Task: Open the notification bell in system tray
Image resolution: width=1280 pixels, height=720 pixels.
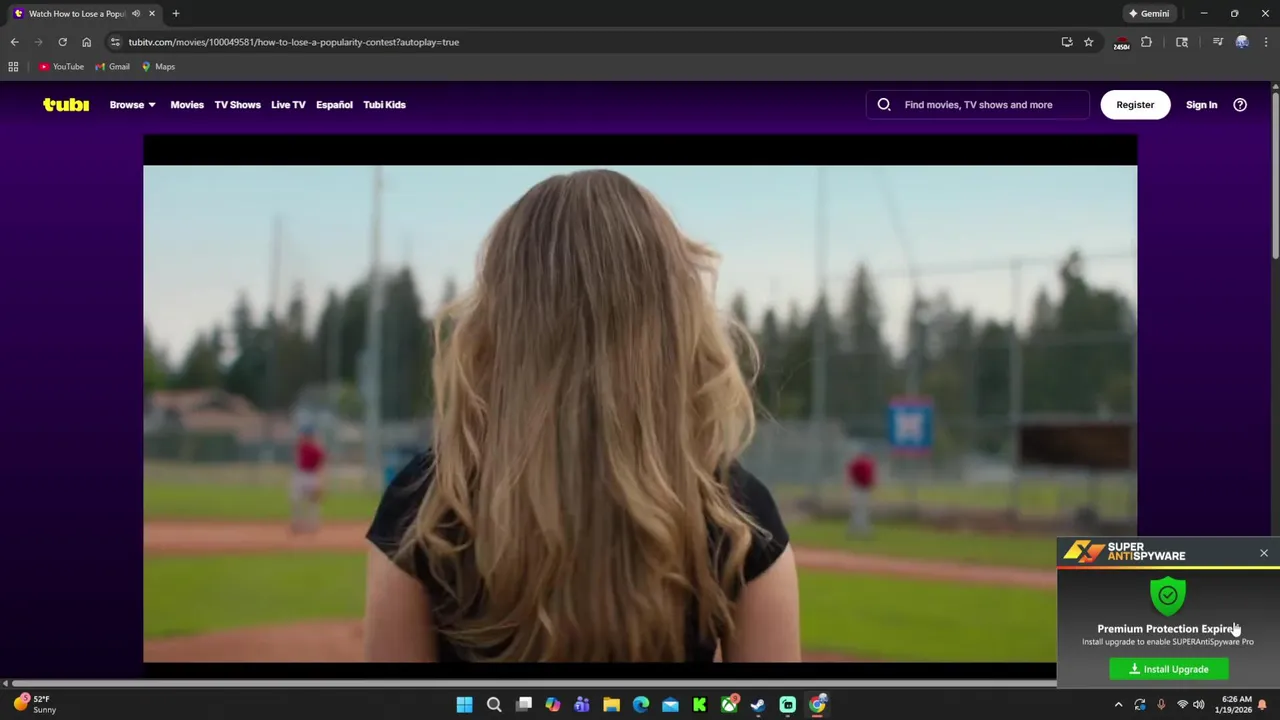Action: [1262, 705]
